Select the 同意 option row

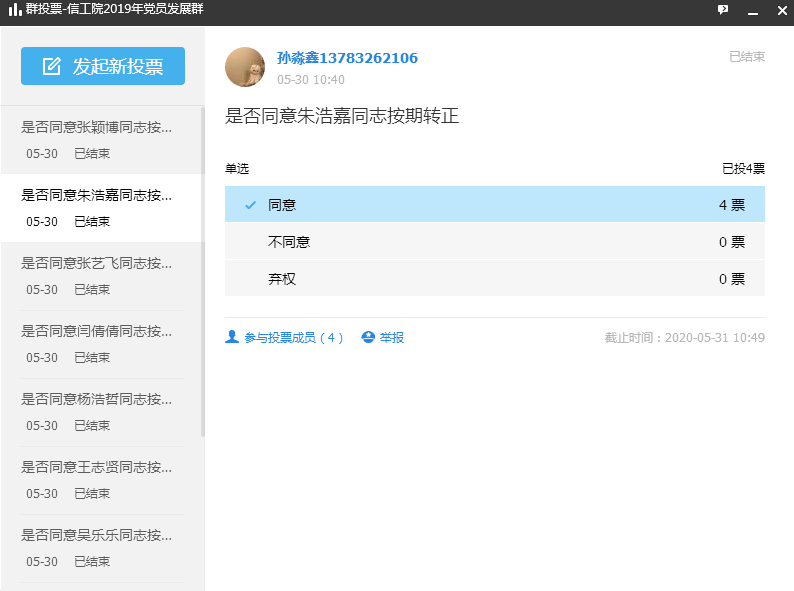(x=495, y=204)
